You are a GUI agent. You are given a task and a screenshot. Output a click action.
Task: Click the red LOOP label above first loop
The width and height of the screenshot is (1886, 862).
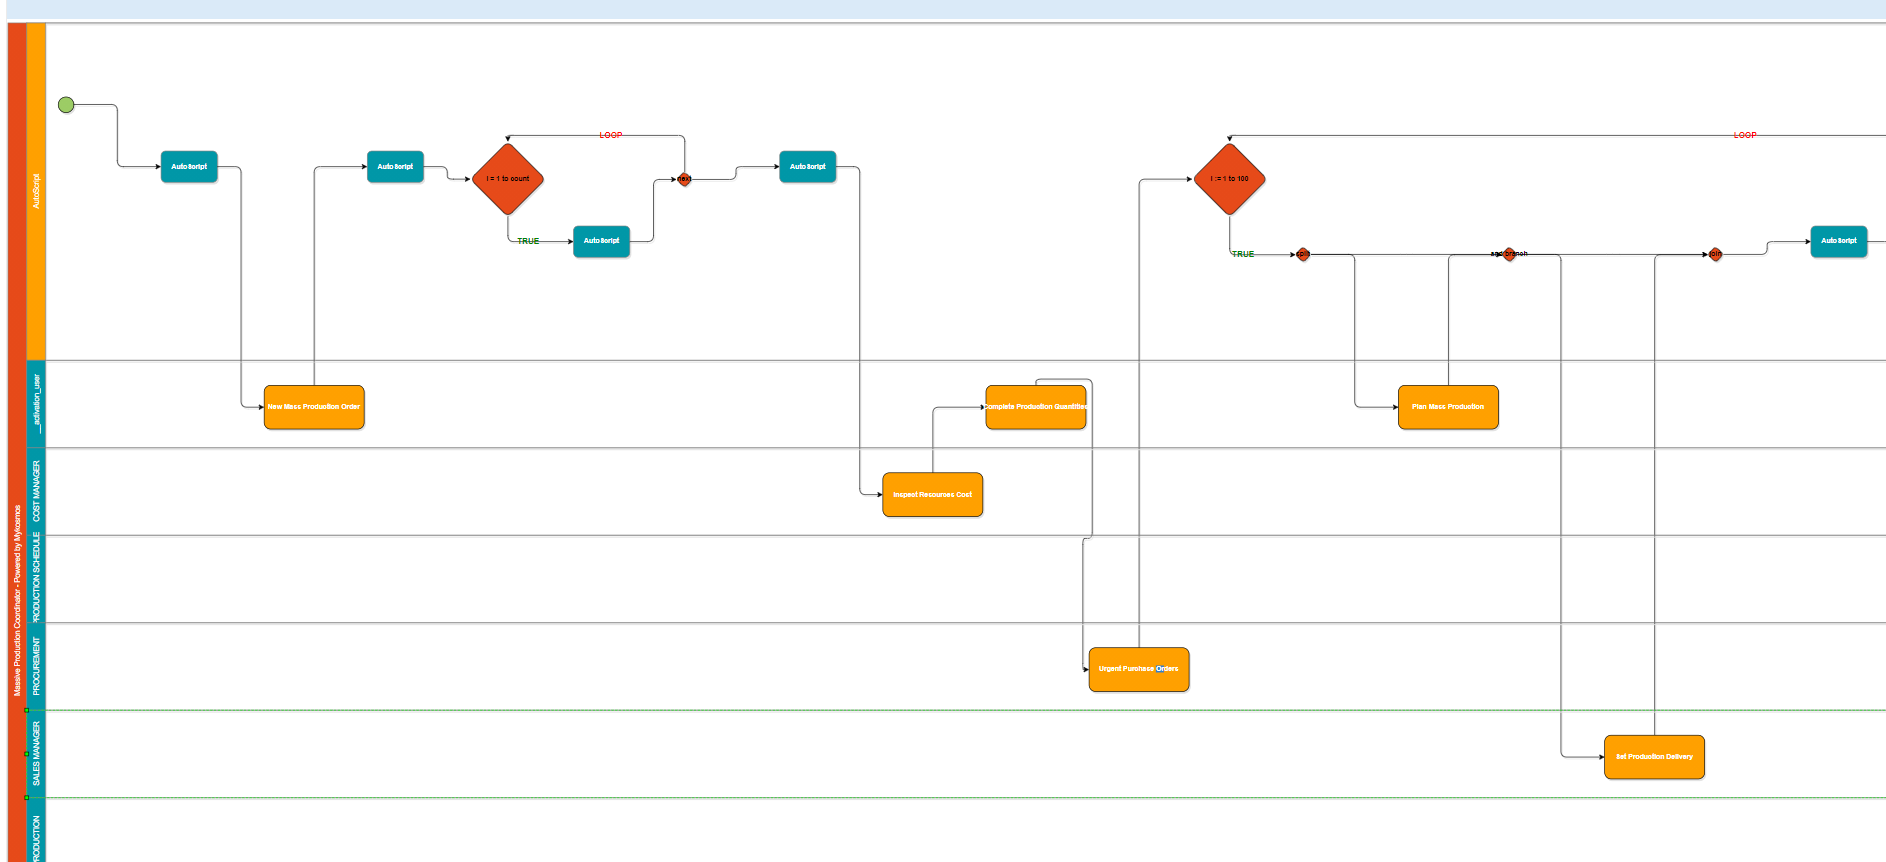pos(611,135)
